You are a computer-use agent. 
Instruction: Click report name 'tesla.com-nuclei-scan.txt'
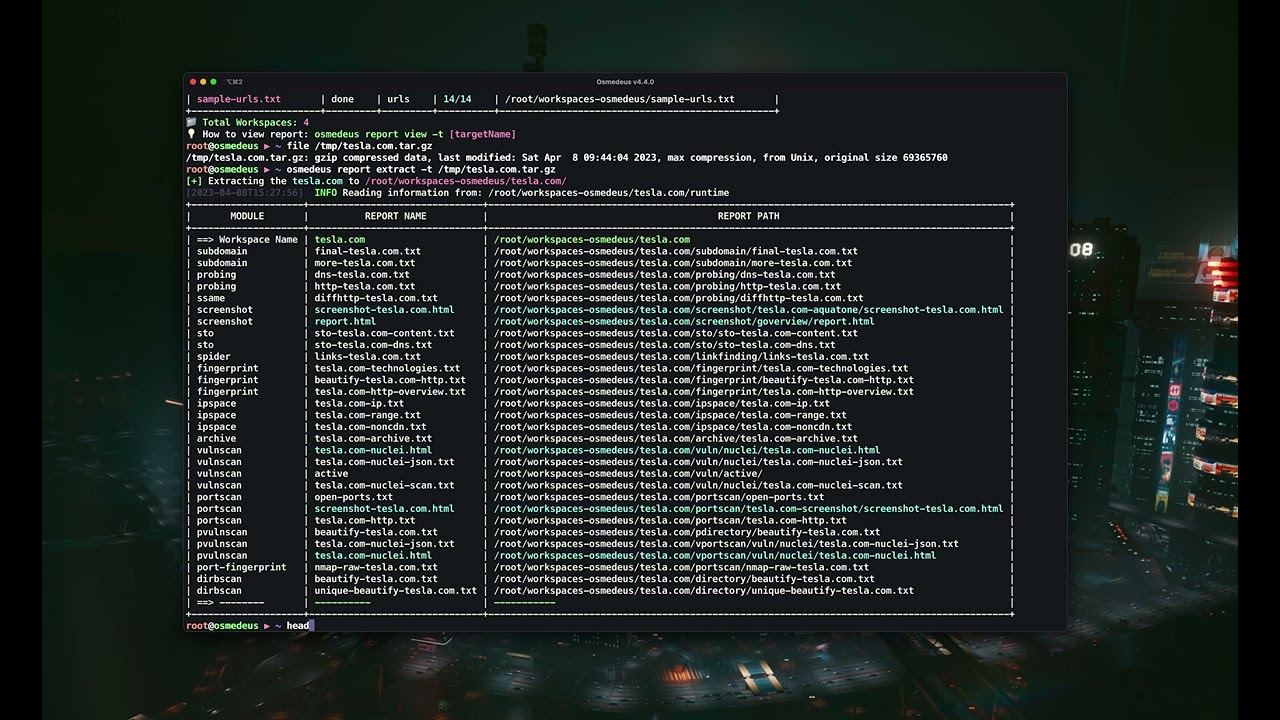click(385, 485)
